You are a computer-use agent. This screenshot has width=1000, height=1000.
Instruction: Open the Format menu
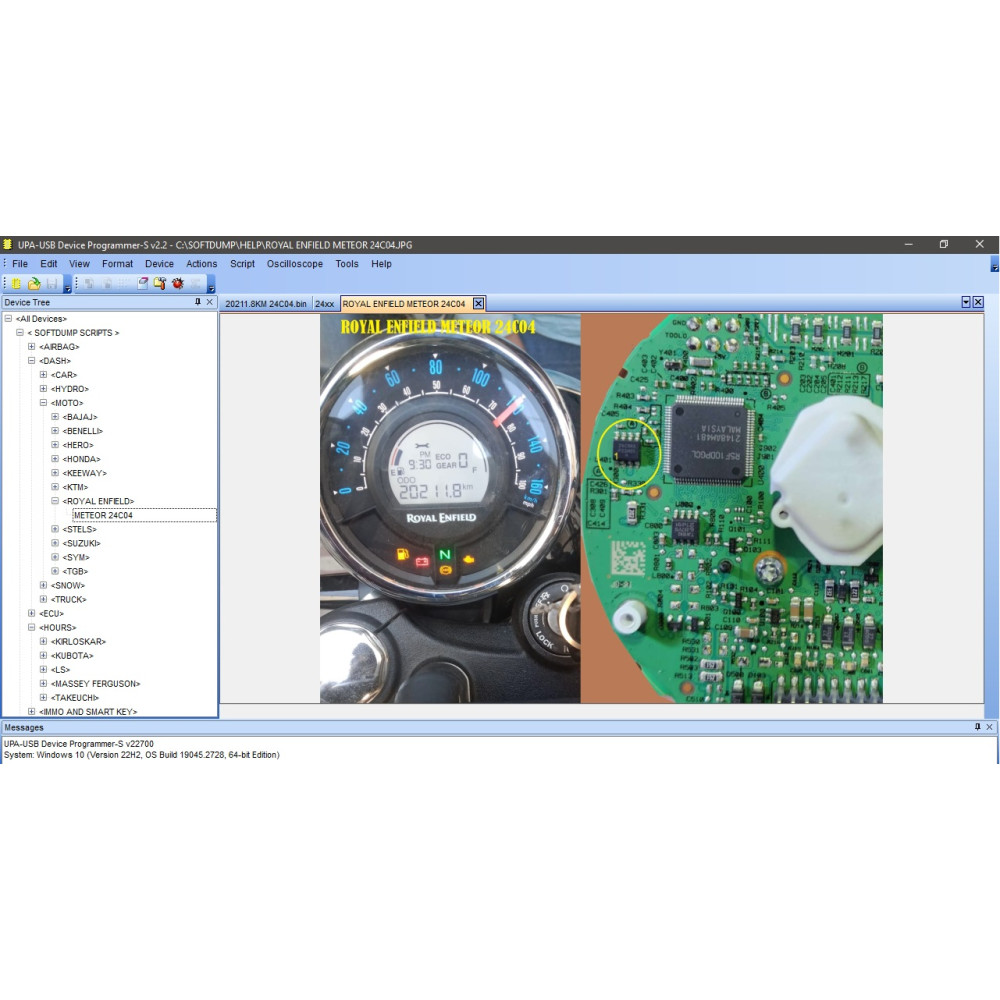(x=117, y=263)
